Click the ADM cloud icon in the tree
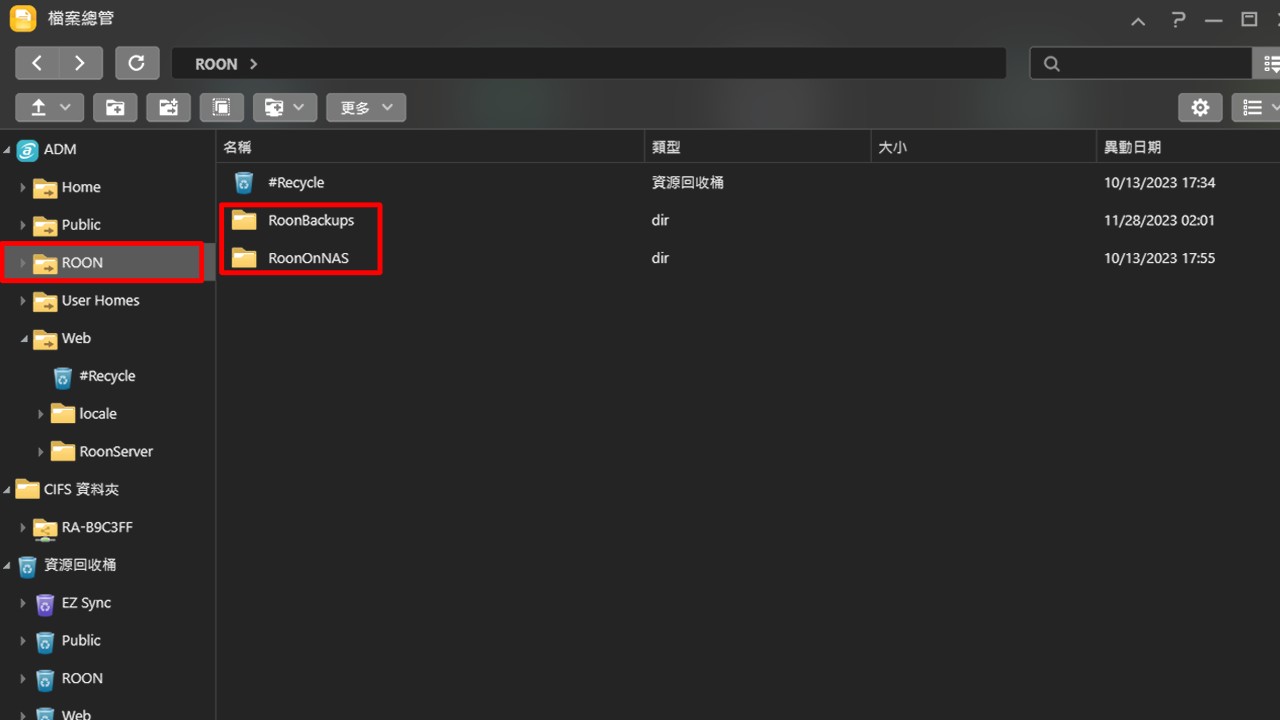Viewport: 1280px width, 720px height. [28, 150]
